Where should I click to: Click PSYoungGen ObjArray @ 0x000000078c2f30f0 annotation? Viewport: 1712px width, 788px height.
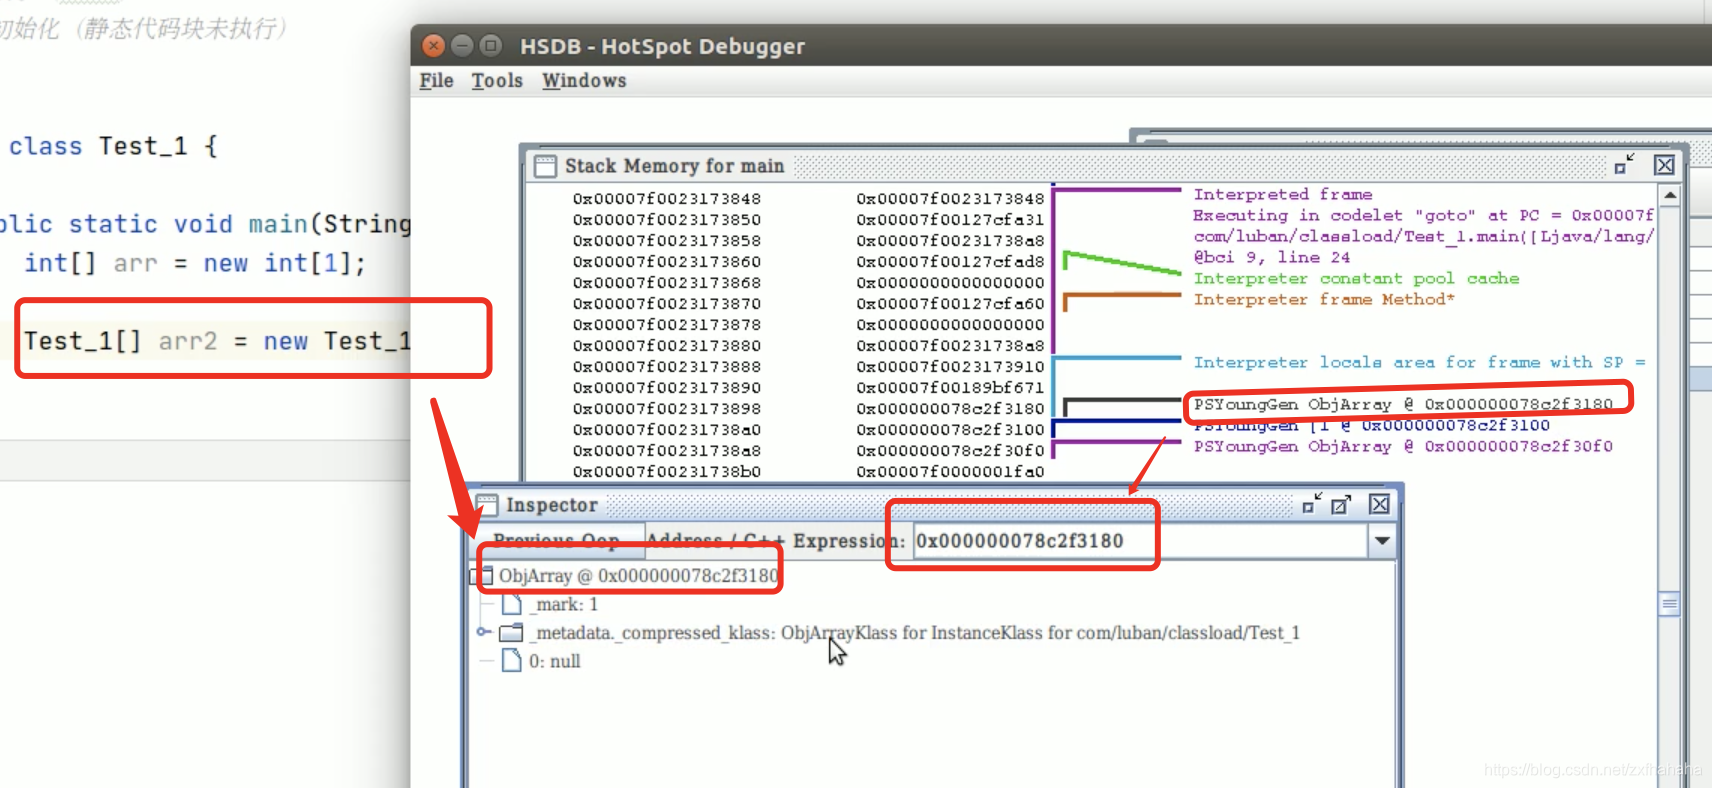pyautogui.click(x=1403, y=446)
